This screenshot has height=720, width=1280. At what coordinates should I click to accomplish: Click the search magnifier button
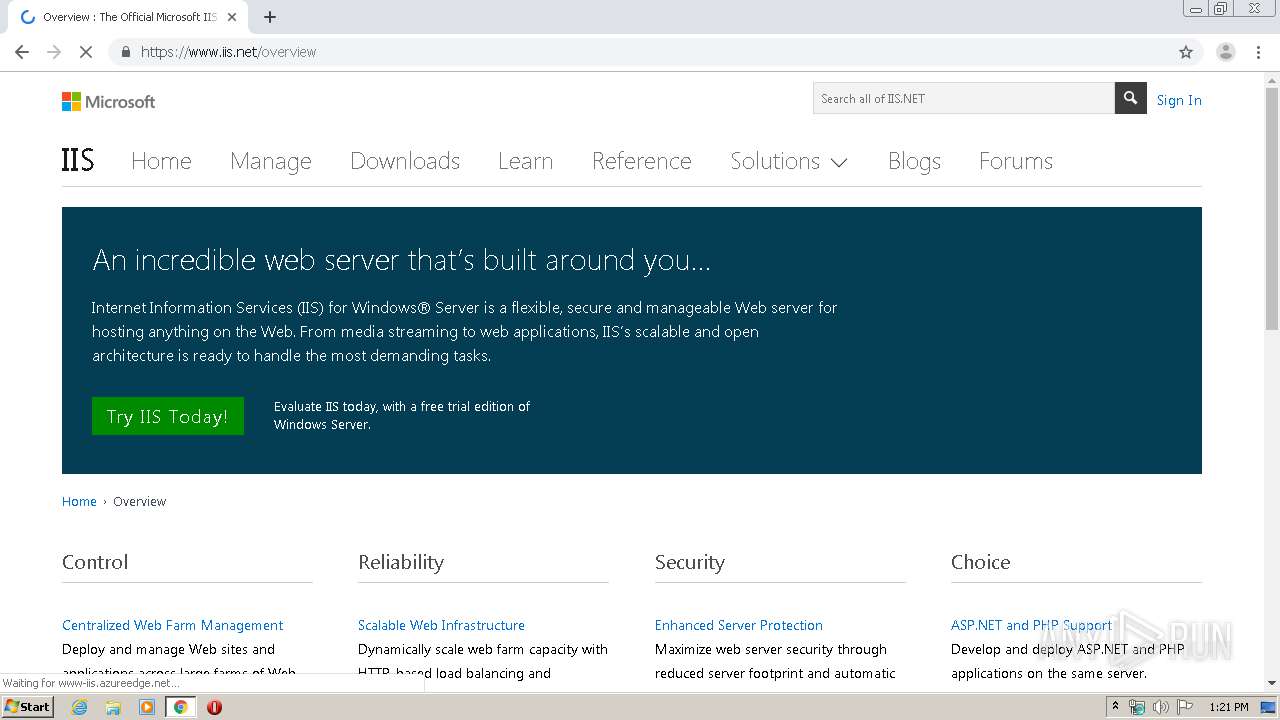[x=1130, y=98]
